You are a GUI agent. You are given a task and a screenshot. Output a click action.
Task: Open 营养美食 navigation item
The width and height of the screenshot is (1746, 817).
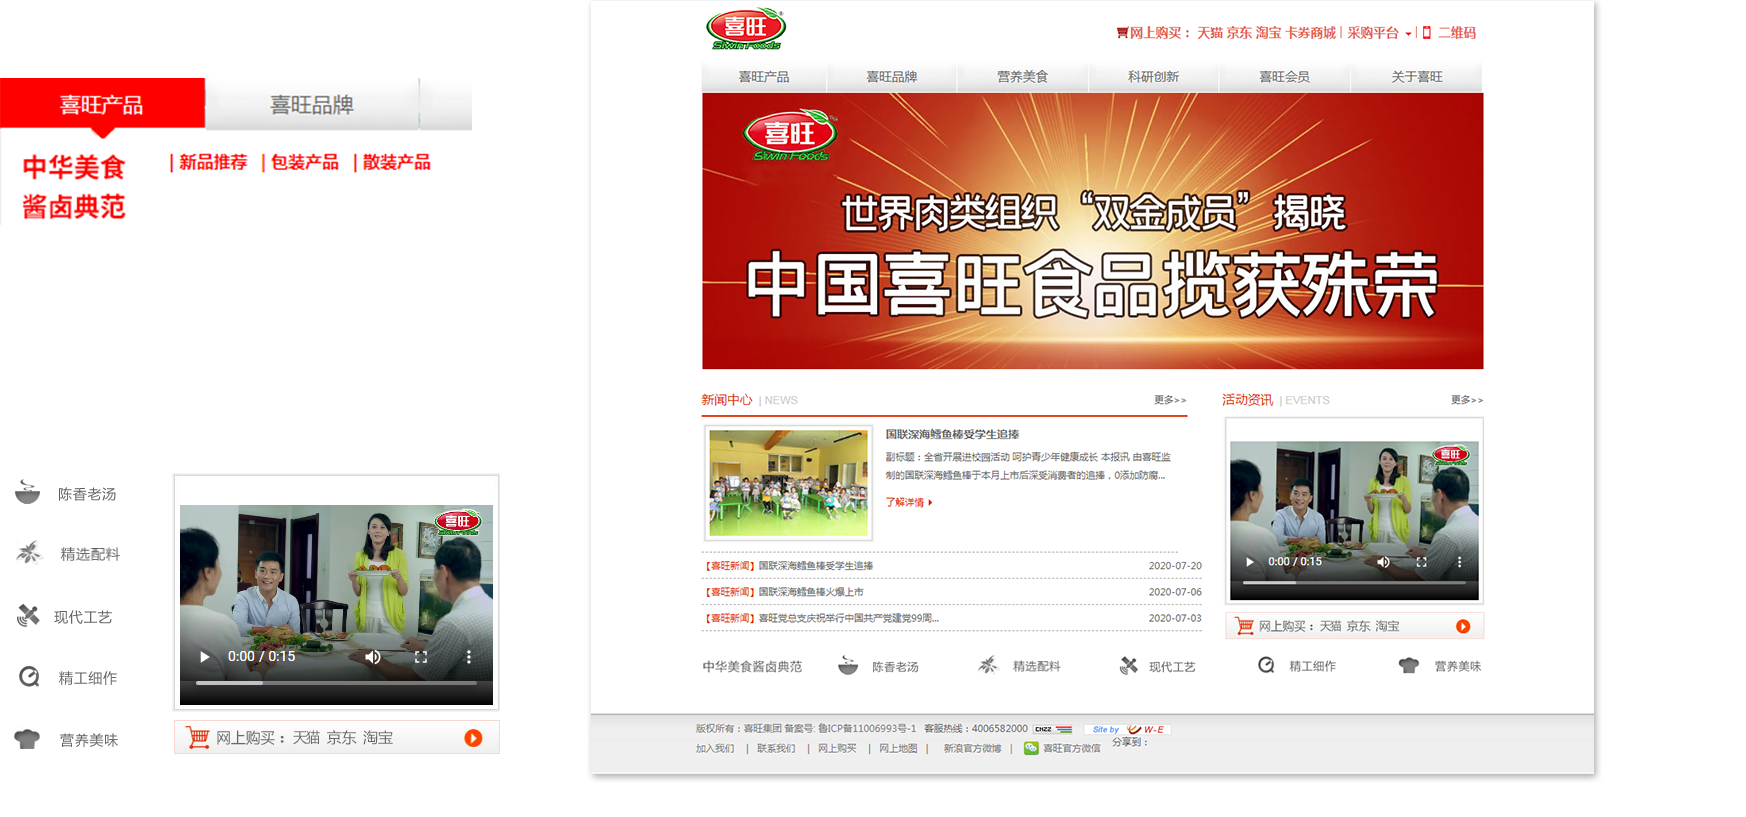1023,77
